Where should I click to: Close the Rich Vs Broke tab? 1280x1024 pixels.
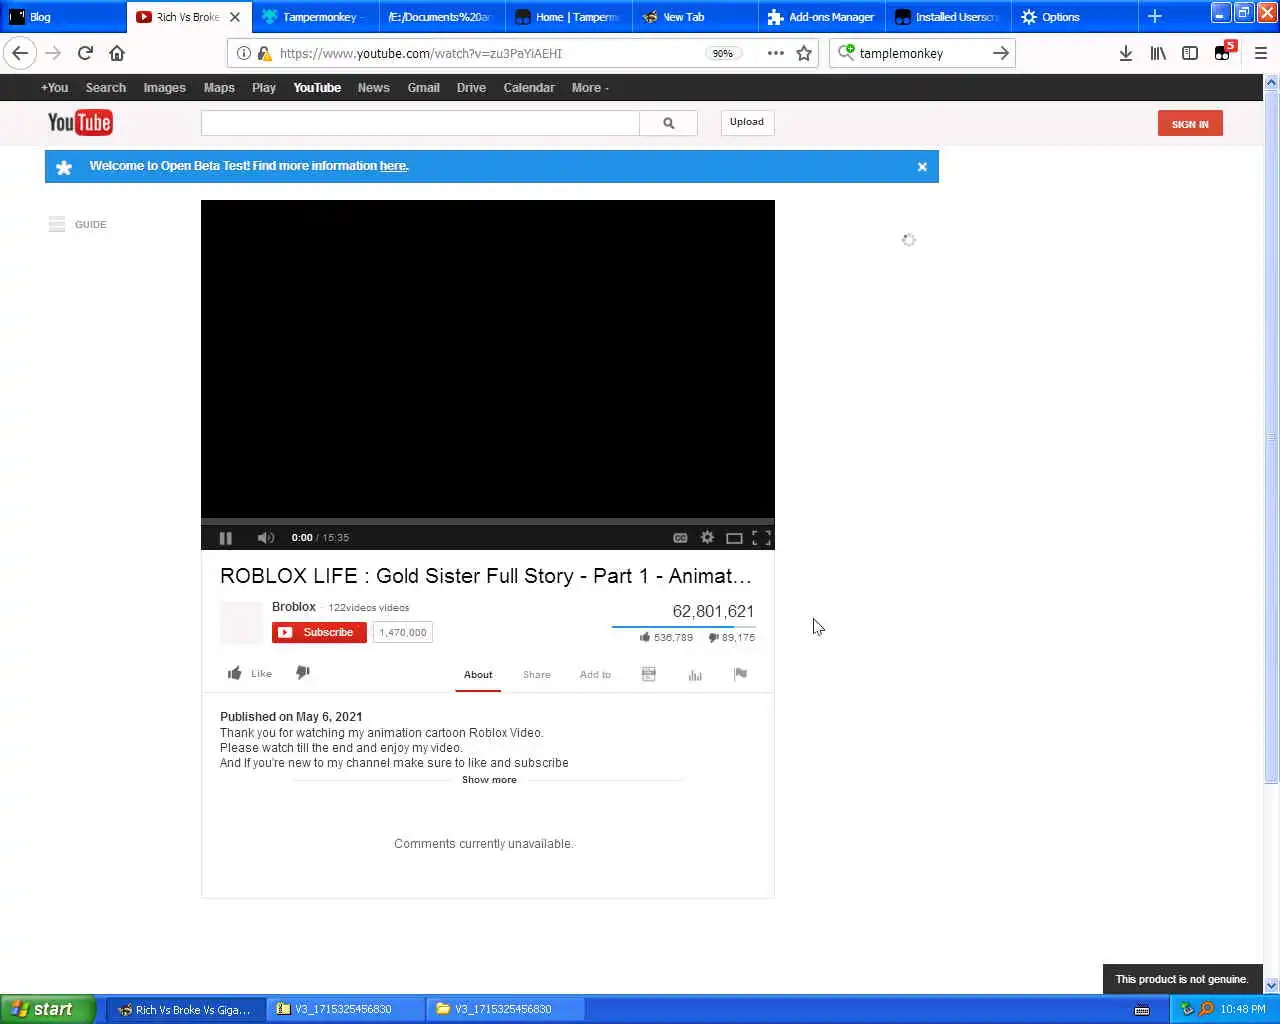[x=235, y=17]
